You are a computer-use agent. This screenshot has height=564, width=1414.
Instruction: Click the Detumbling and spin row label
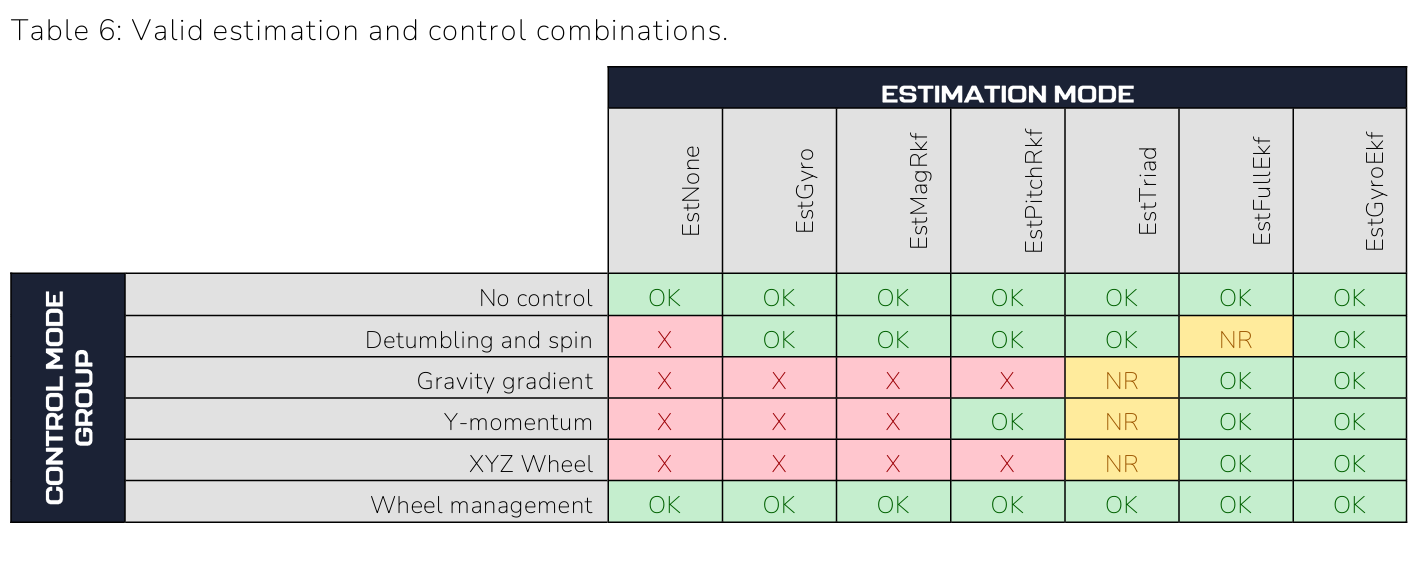point(478,340)
